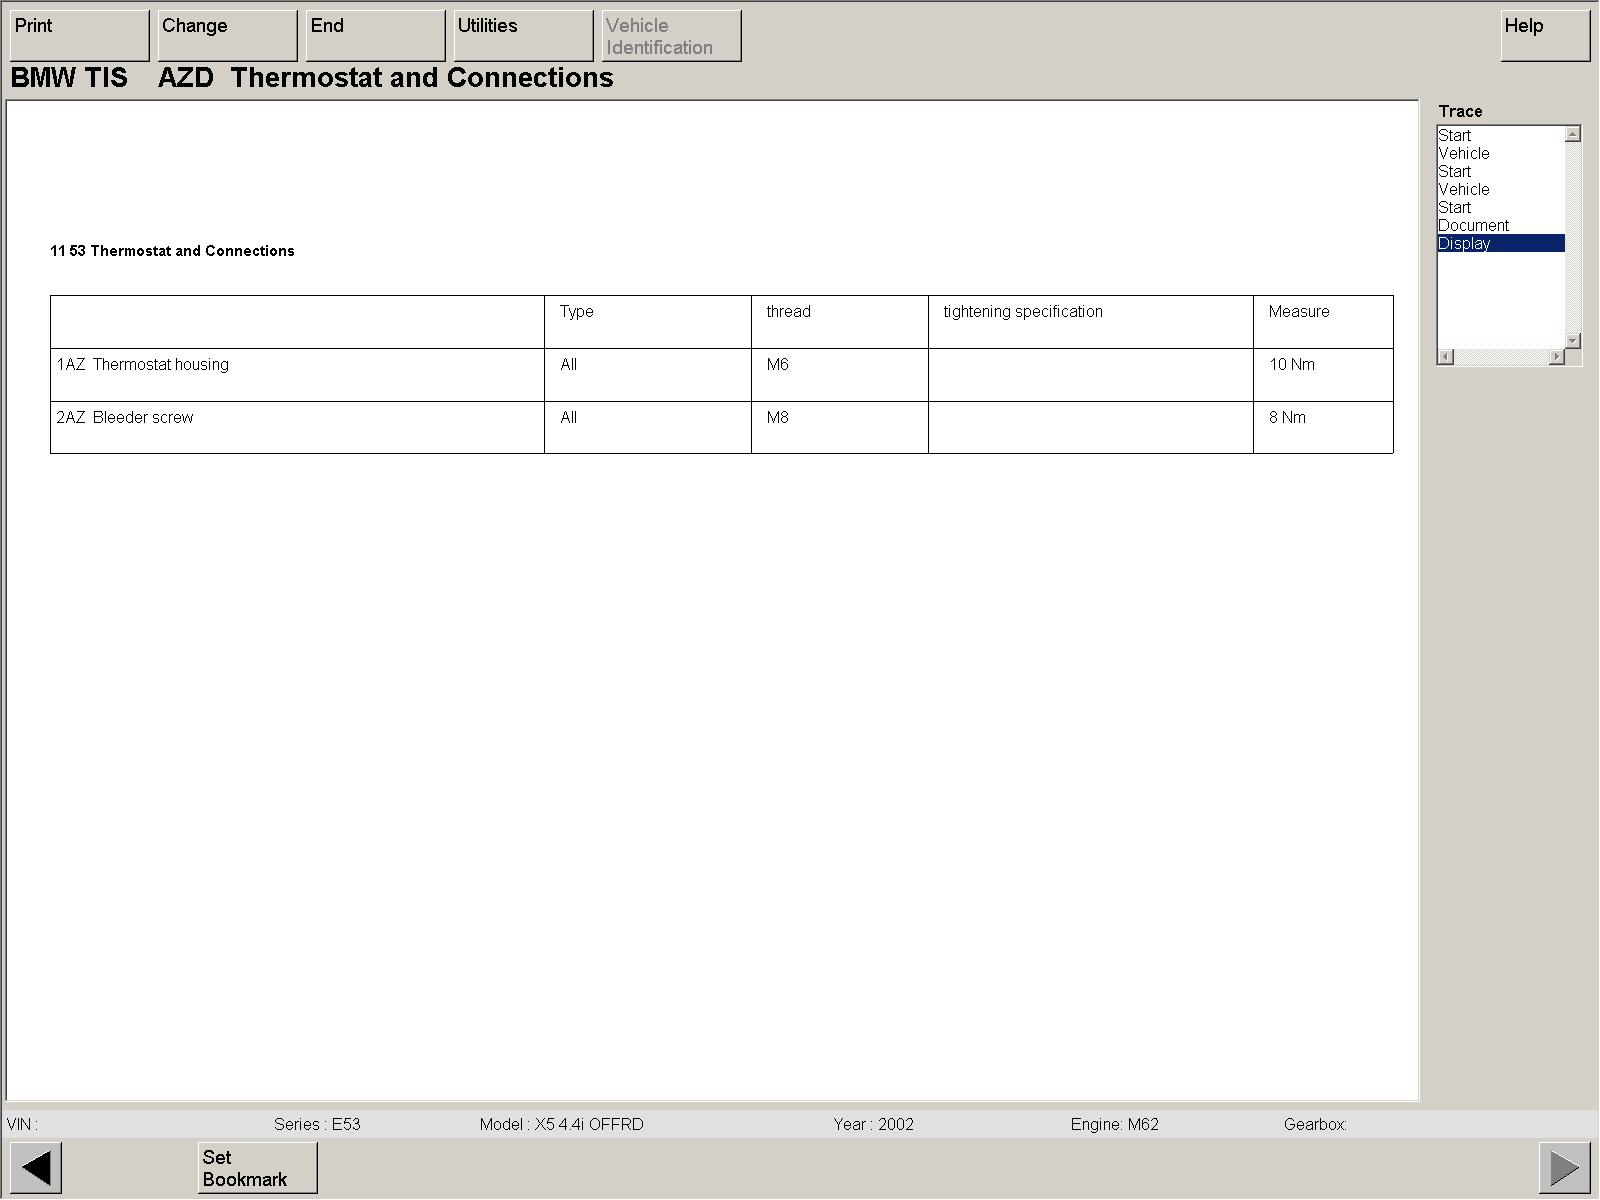Open the Help button

1544,36
